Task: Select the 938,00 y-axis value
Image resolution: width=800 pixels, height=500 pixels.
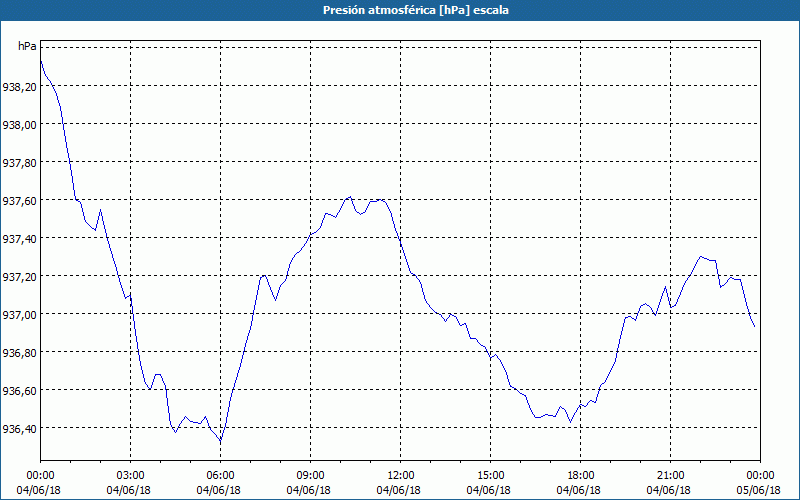Action: click(19, 125)
